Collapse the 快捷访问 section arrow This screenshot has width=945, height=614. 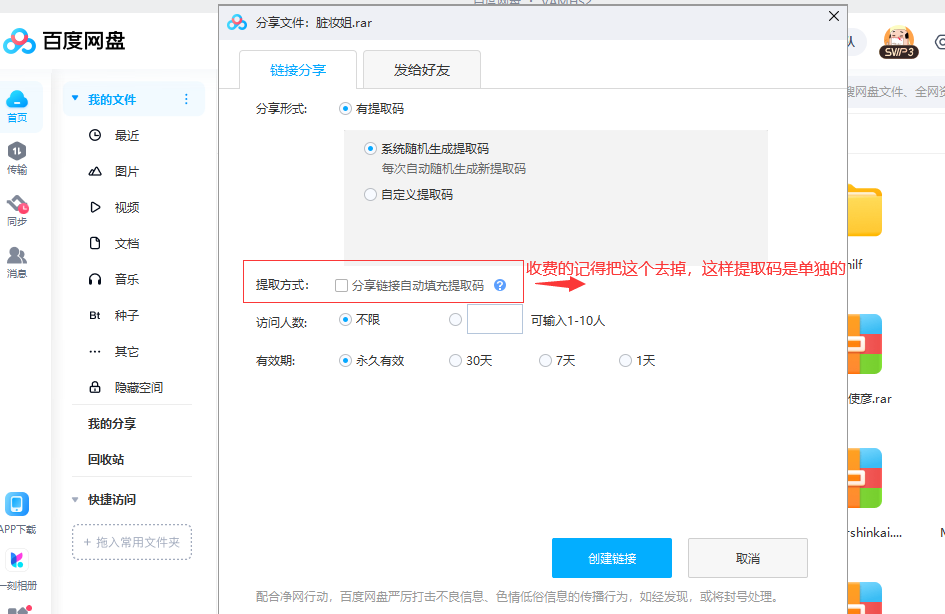[x=74, y=499]
